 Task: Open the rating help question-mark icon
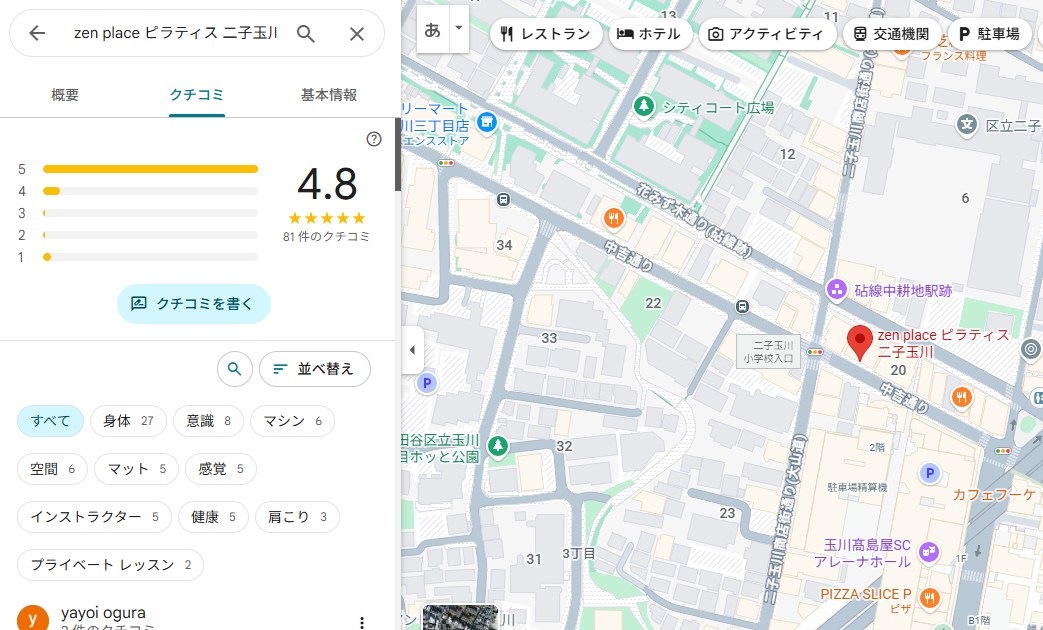pyautogui.click(x=373, y=139)
